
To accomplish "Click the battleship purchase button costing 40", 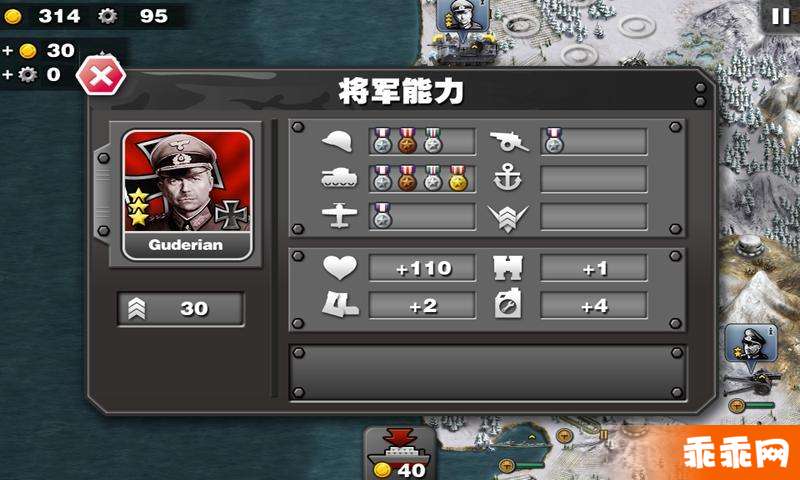I will click(400, 453).
